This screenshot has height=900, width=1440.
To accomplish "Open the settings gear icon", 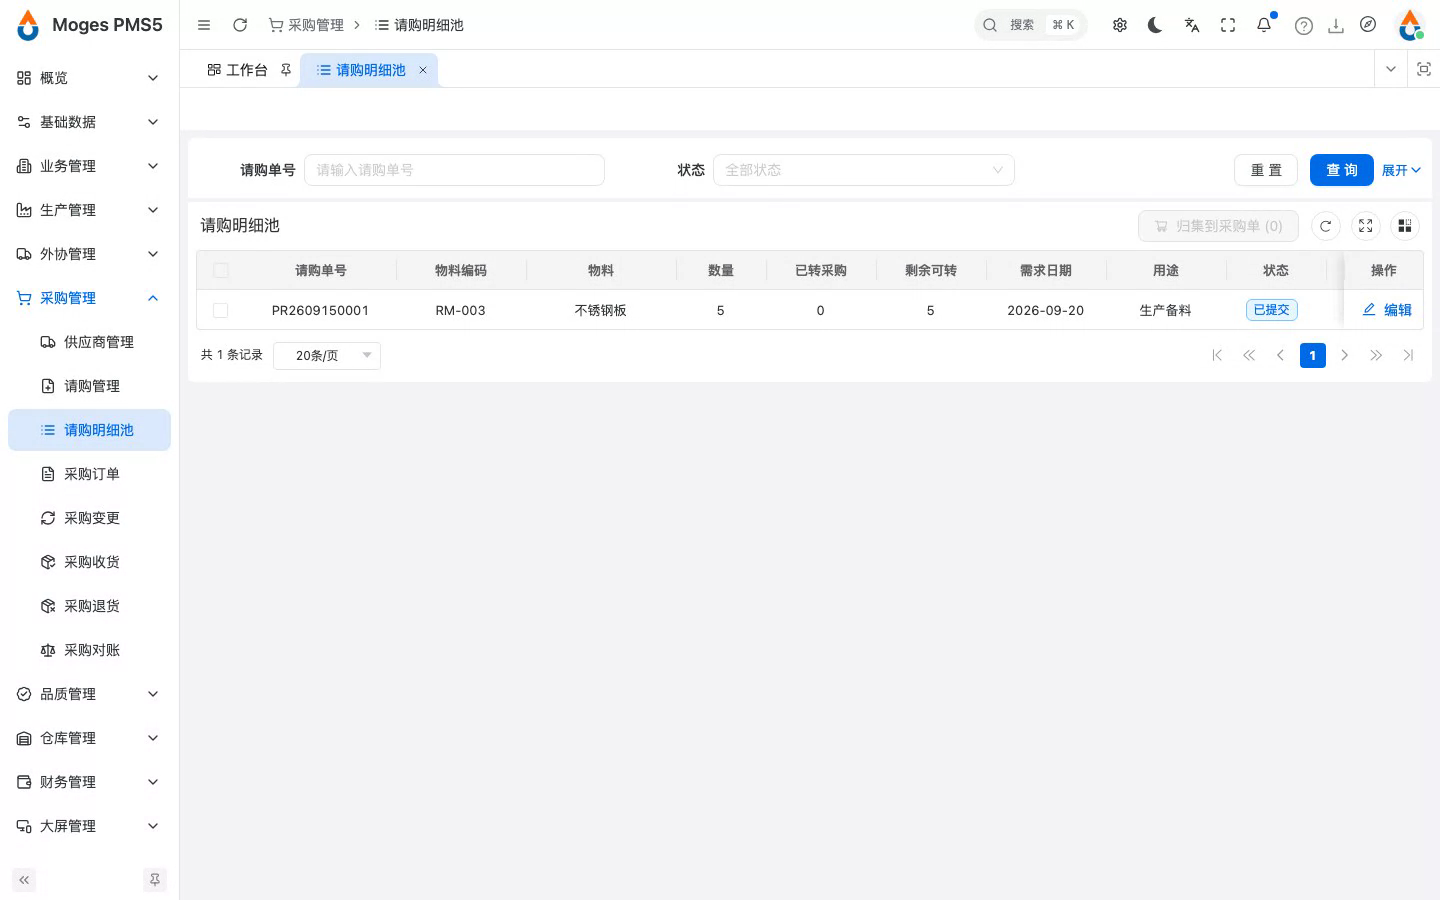I will tap(1120, 25).
